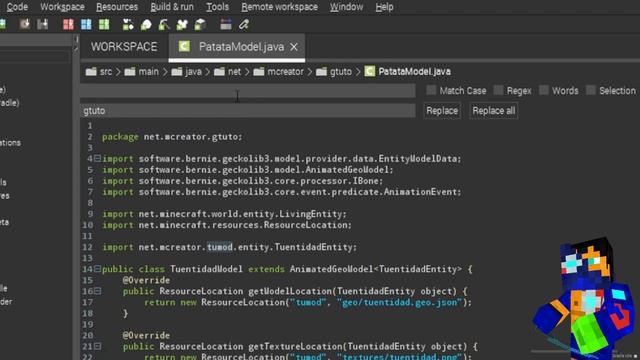Click the class file icon beside PatataModel.java breadcrumb
The image size is (640, 360).
click(369, 71)
